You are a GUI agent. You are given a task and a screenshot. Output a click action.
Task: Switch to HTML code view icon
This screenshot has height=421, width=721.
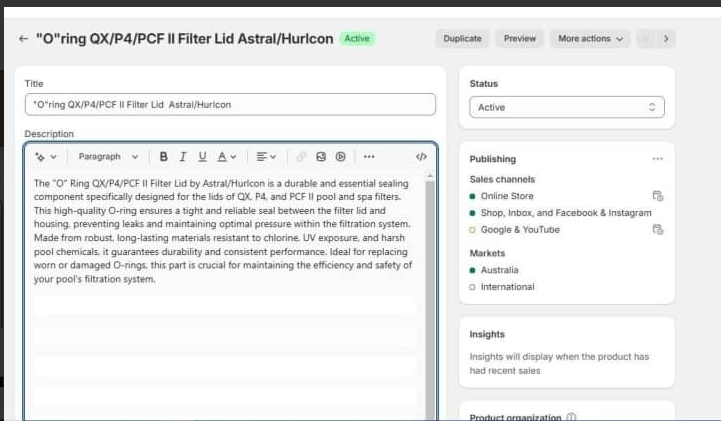pos(421,157)
